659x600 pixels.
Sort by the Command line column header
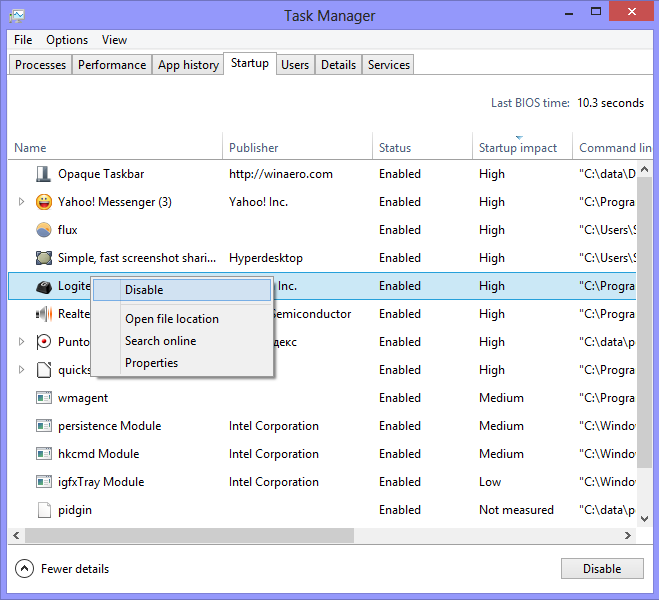613,147
